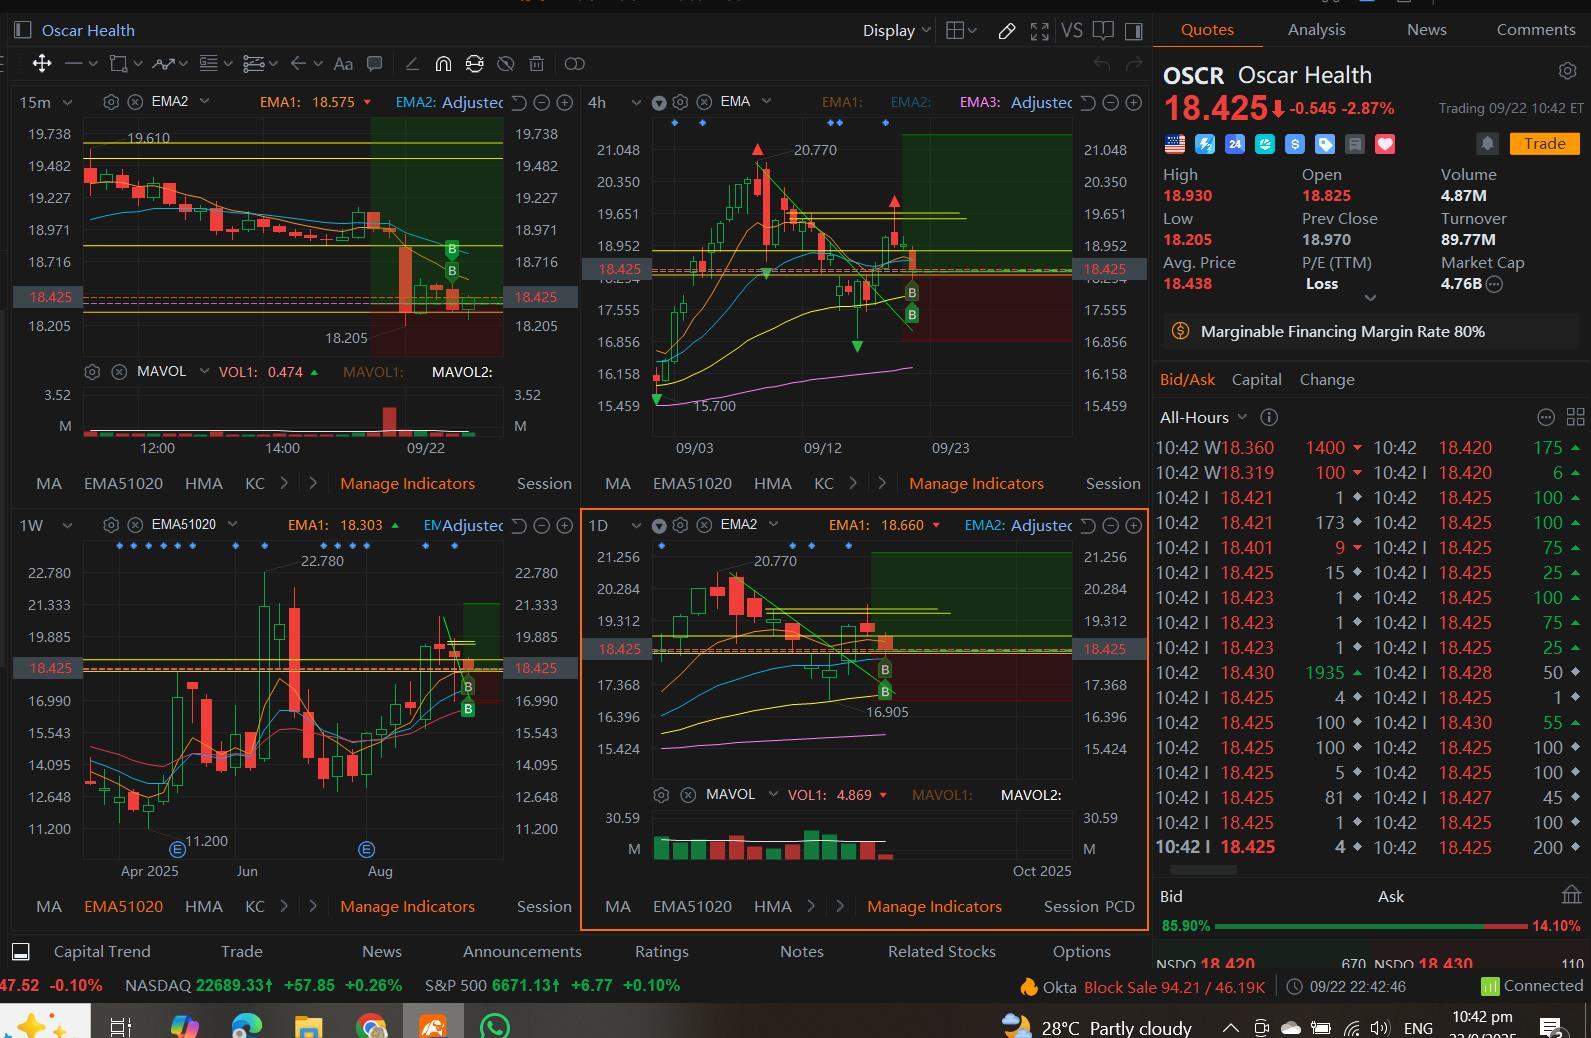The width and height of the screenshot is (1591, 1038).
Task: Open the chart grid layout dropdown
Action: pyautogui.click(x=961, y=31)
